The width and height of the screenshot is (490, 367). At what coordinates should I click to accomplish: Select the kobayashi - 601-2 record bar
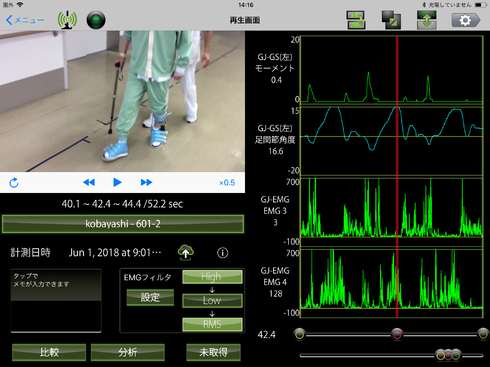coord(123,224)
